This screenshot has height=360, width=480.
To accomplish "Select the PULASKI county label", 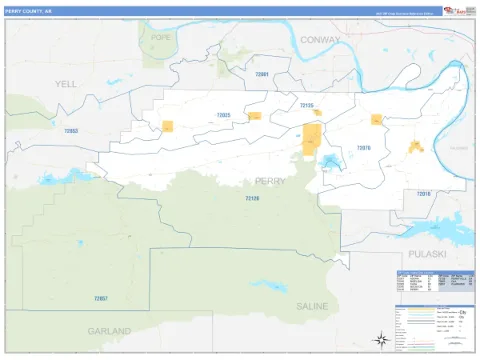I will click(427, 254).
